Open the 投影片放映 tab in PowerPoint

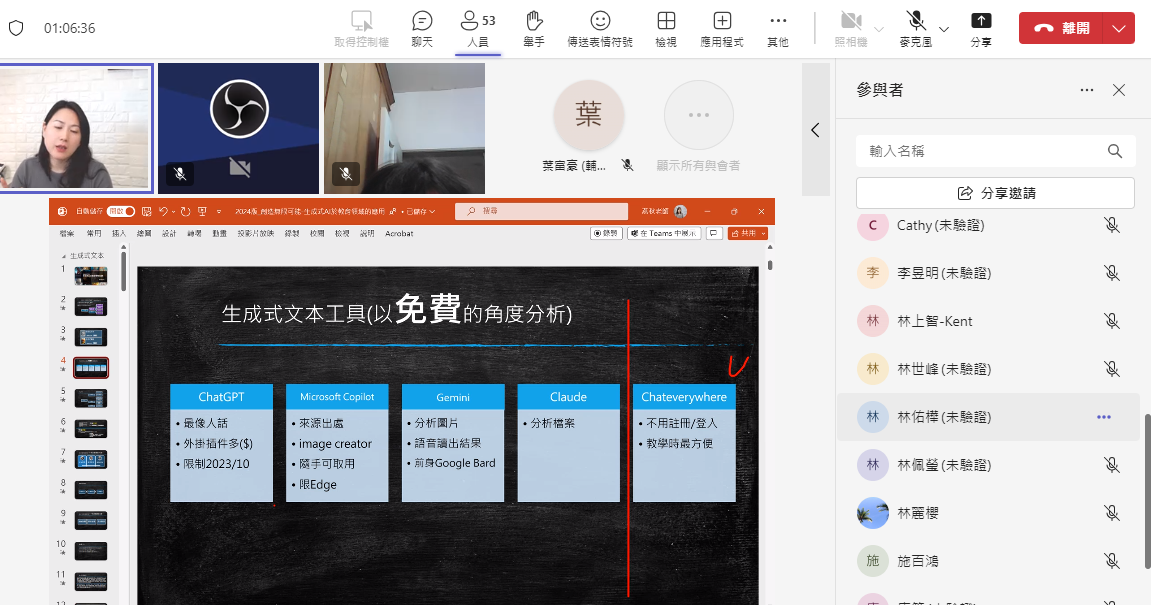click(x=255, y=233)
